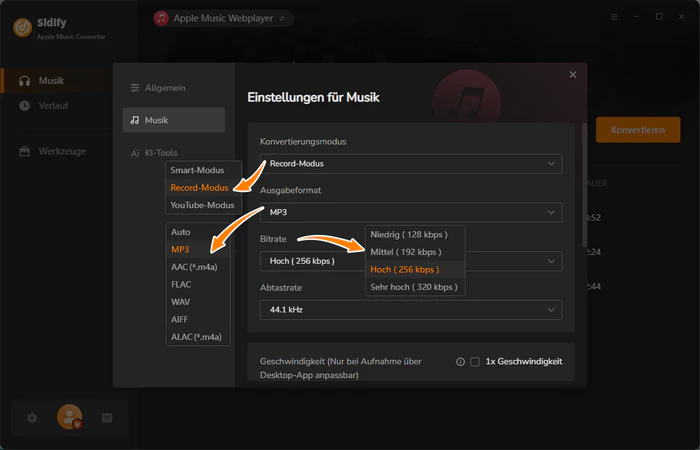Open the Verlauf history clock icon
The height and width of the screenshot is (450, 700).
(x=25, y=106)
